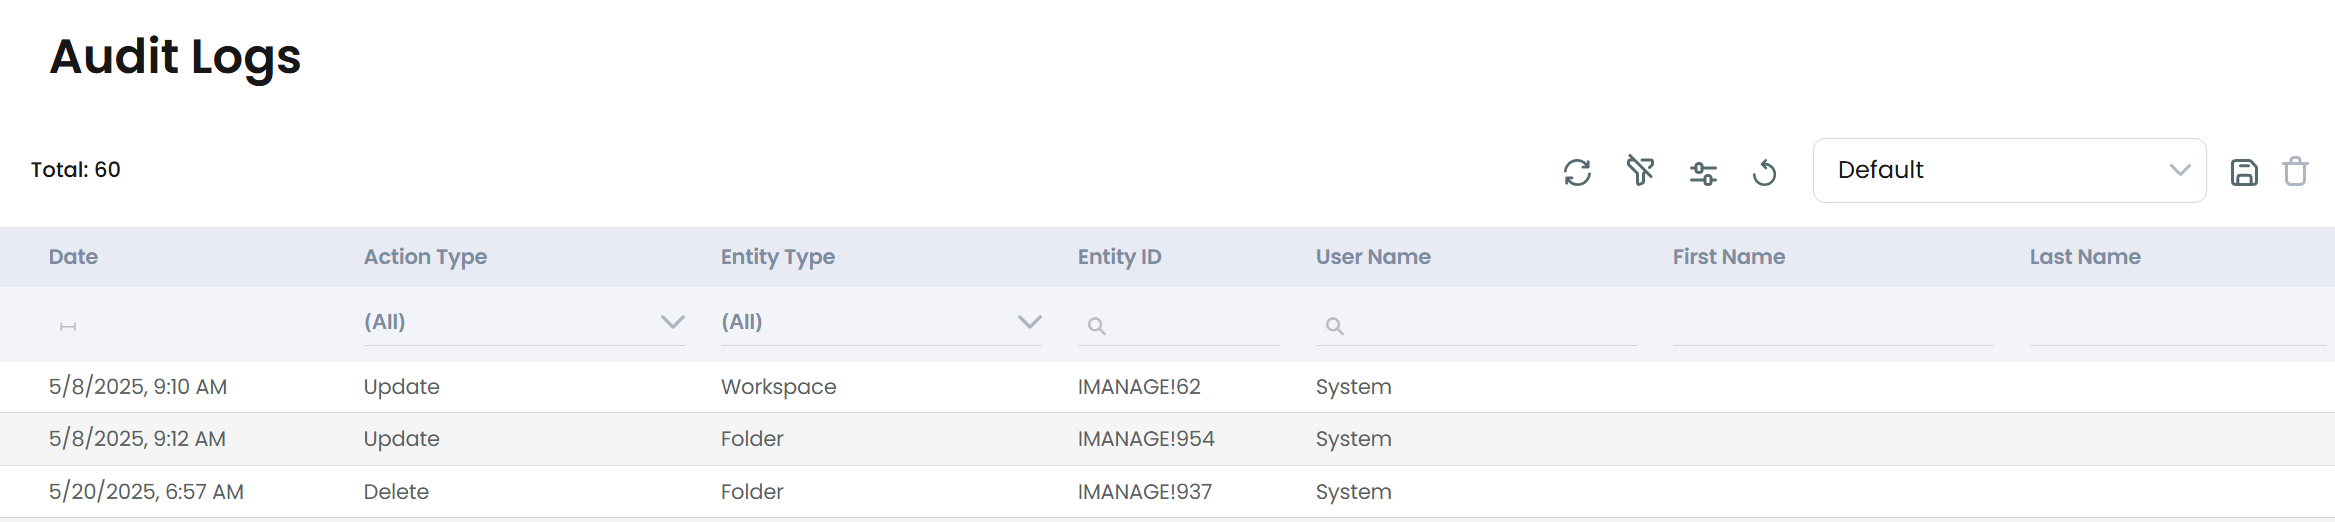Click the Audit Logs page heading

coord(175,57)
